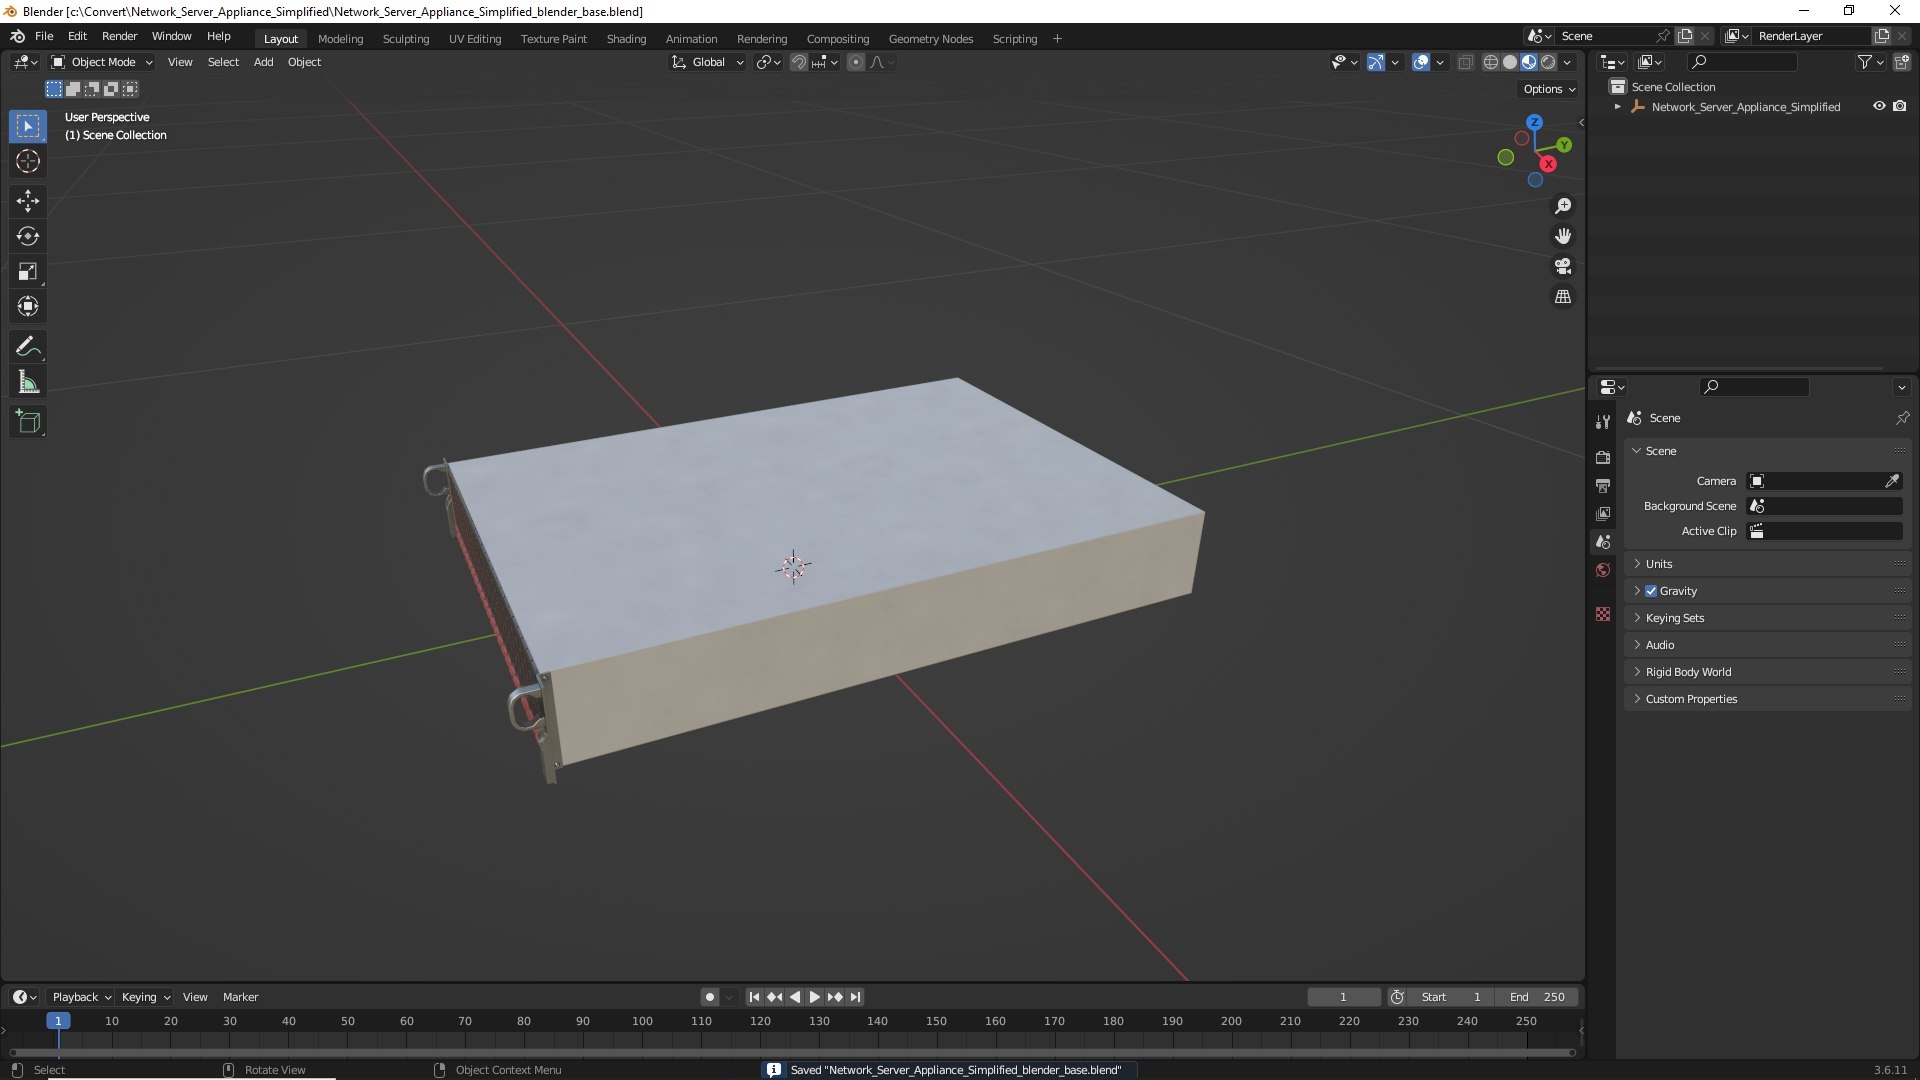The height and width of the screenshot is (1080, 1920).
Task: Select the 3D Cursor tool
Action: pyautogui.click(x=28, y=161)
